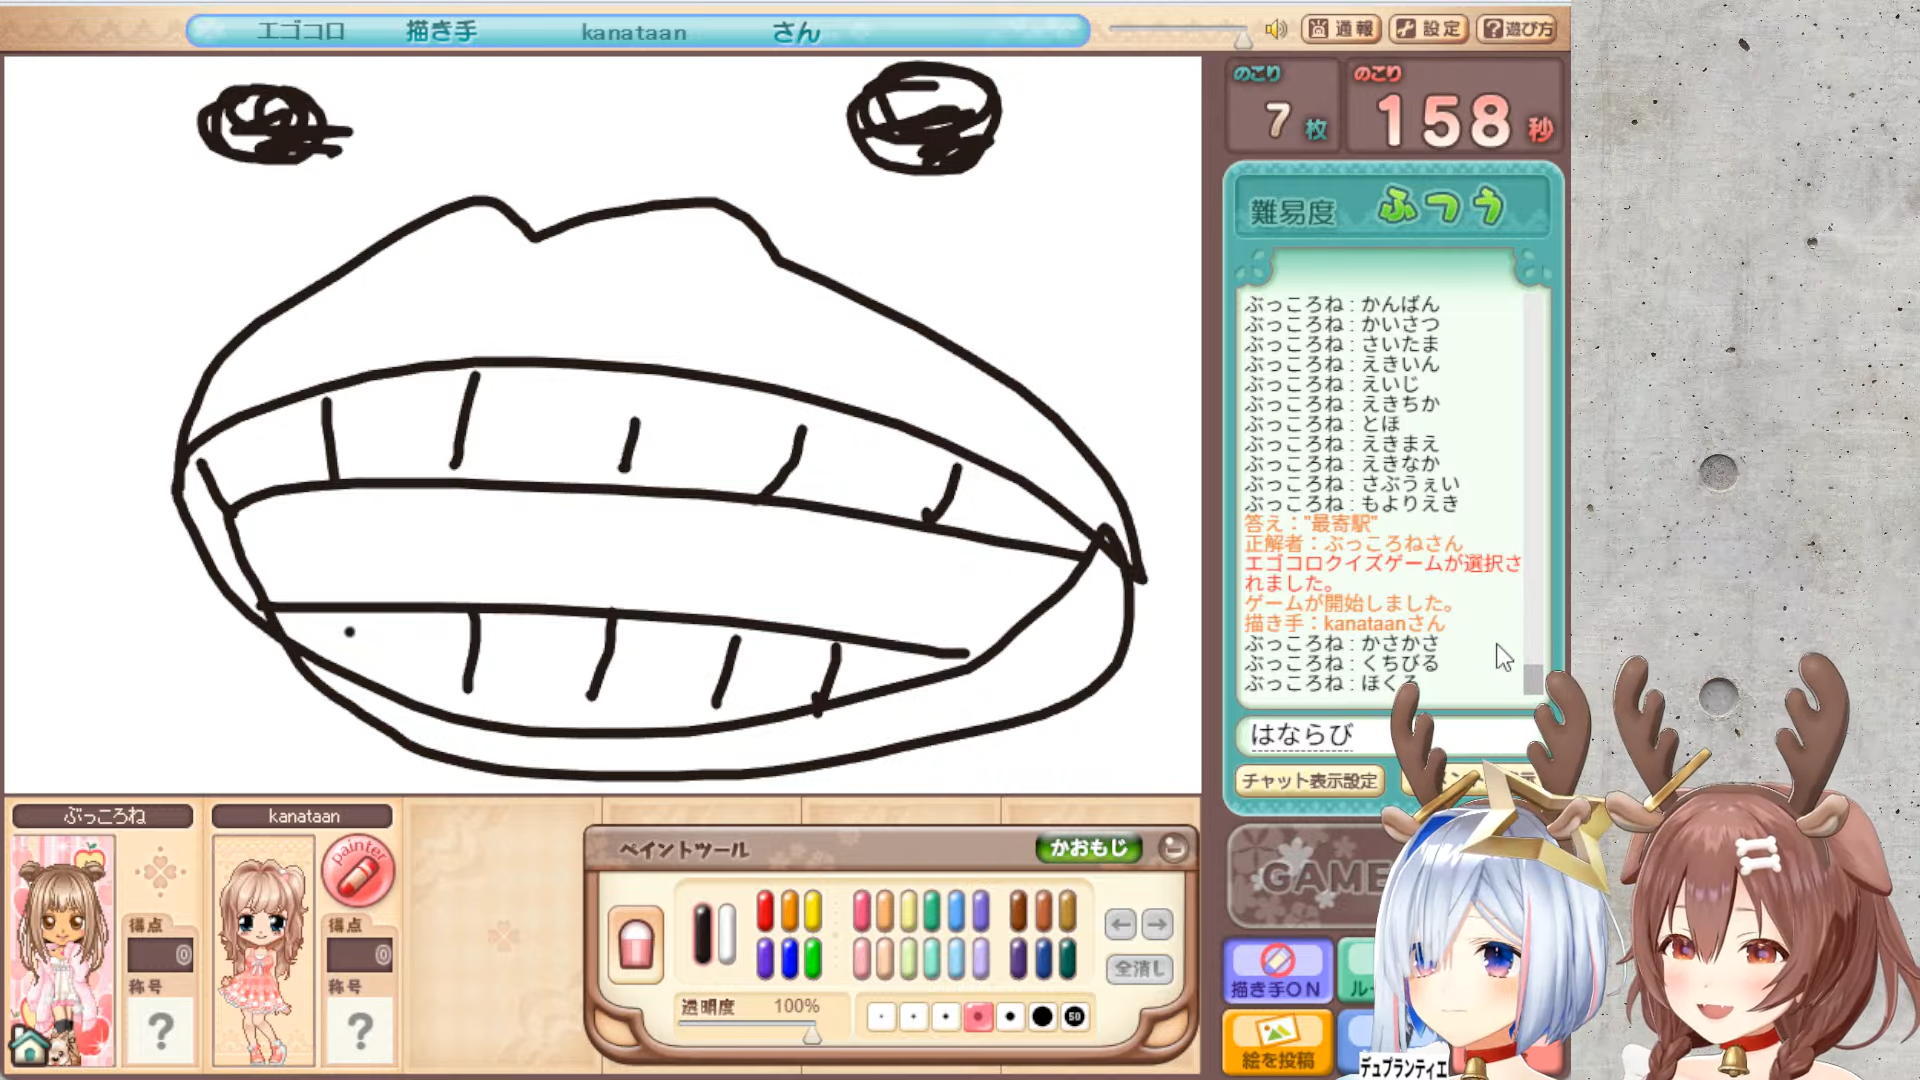The width and height of the screenshot is (1920, 1080).
Task: Select the largest brush size 50
Action: coord(1074,1017)
